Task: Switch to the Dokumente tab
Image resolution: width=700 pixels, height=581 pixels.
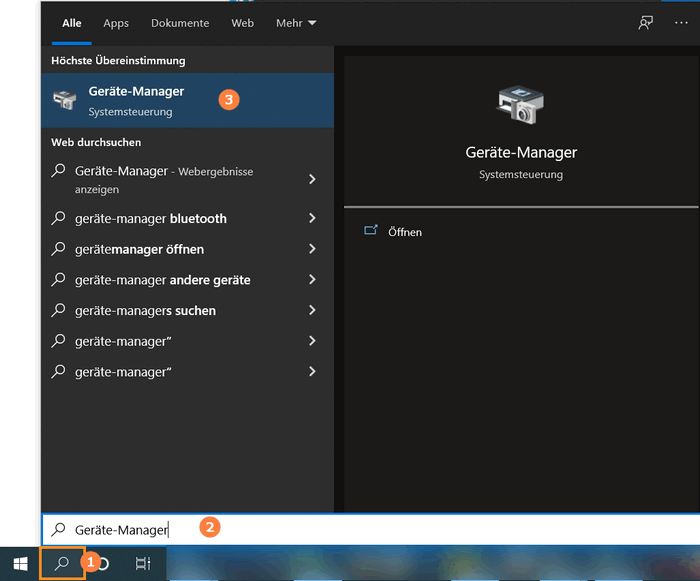Action: coord(180,23)
